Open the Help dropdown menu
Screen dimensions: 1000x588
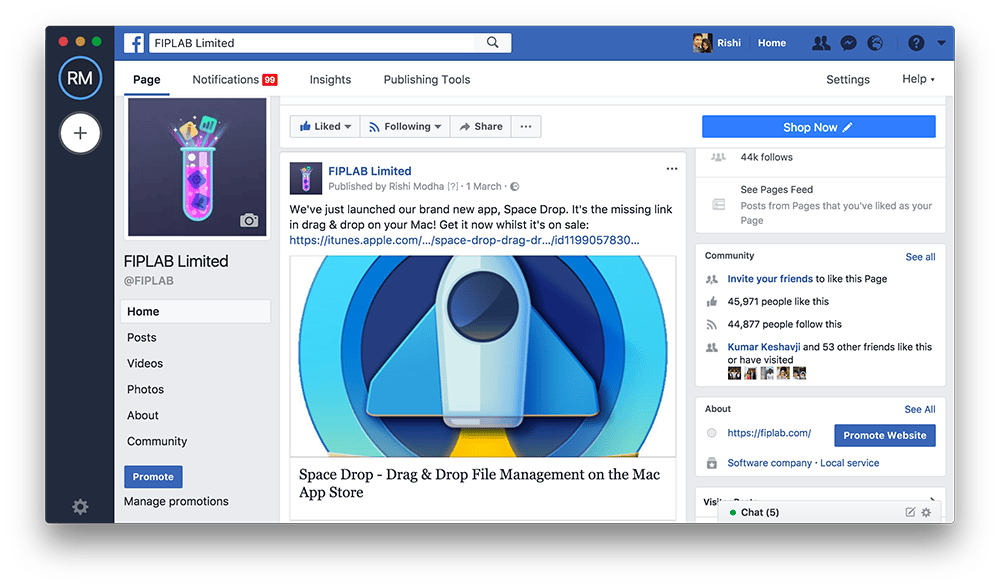point(918,79)
